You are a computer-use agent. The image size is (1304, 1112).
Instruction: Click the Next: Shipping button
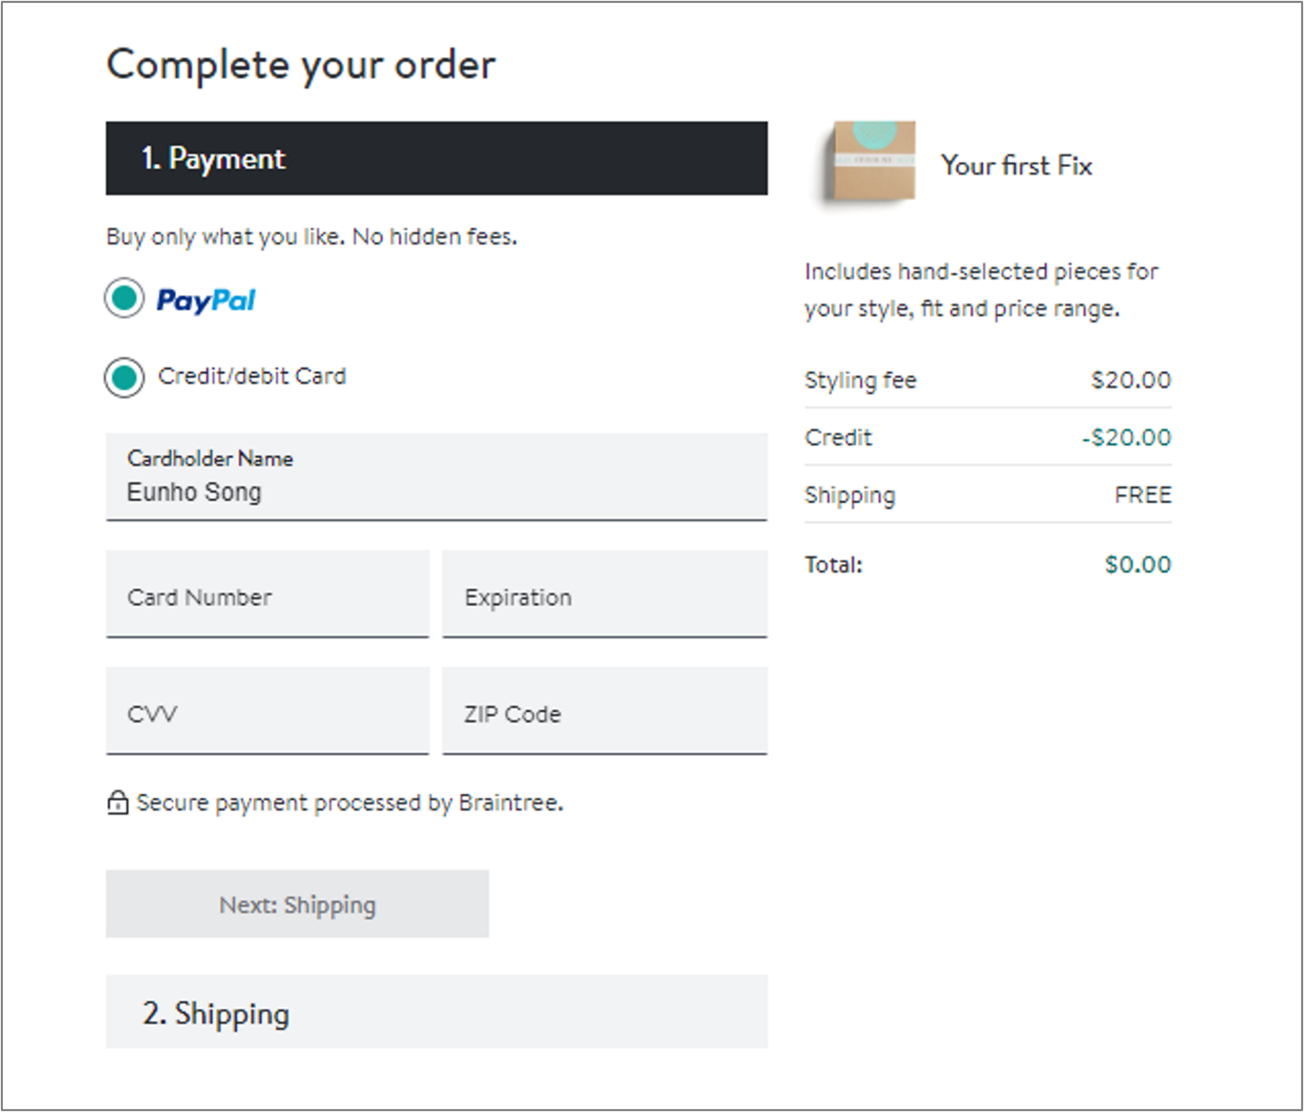coord(297,904)
